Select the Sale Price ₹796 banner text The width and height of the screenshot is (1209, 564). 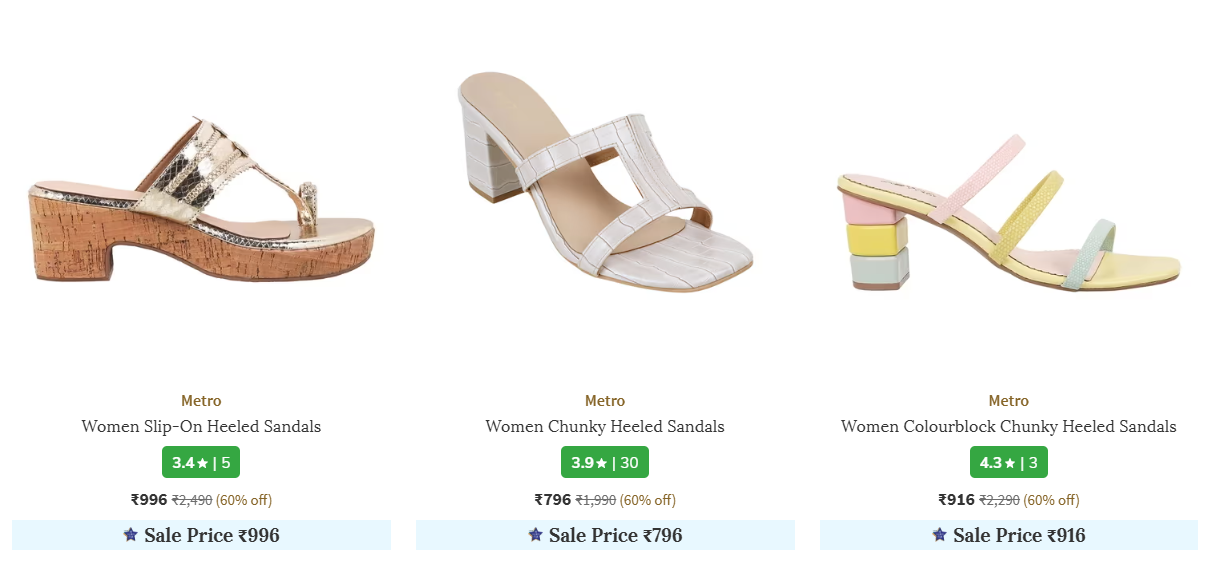616,535
